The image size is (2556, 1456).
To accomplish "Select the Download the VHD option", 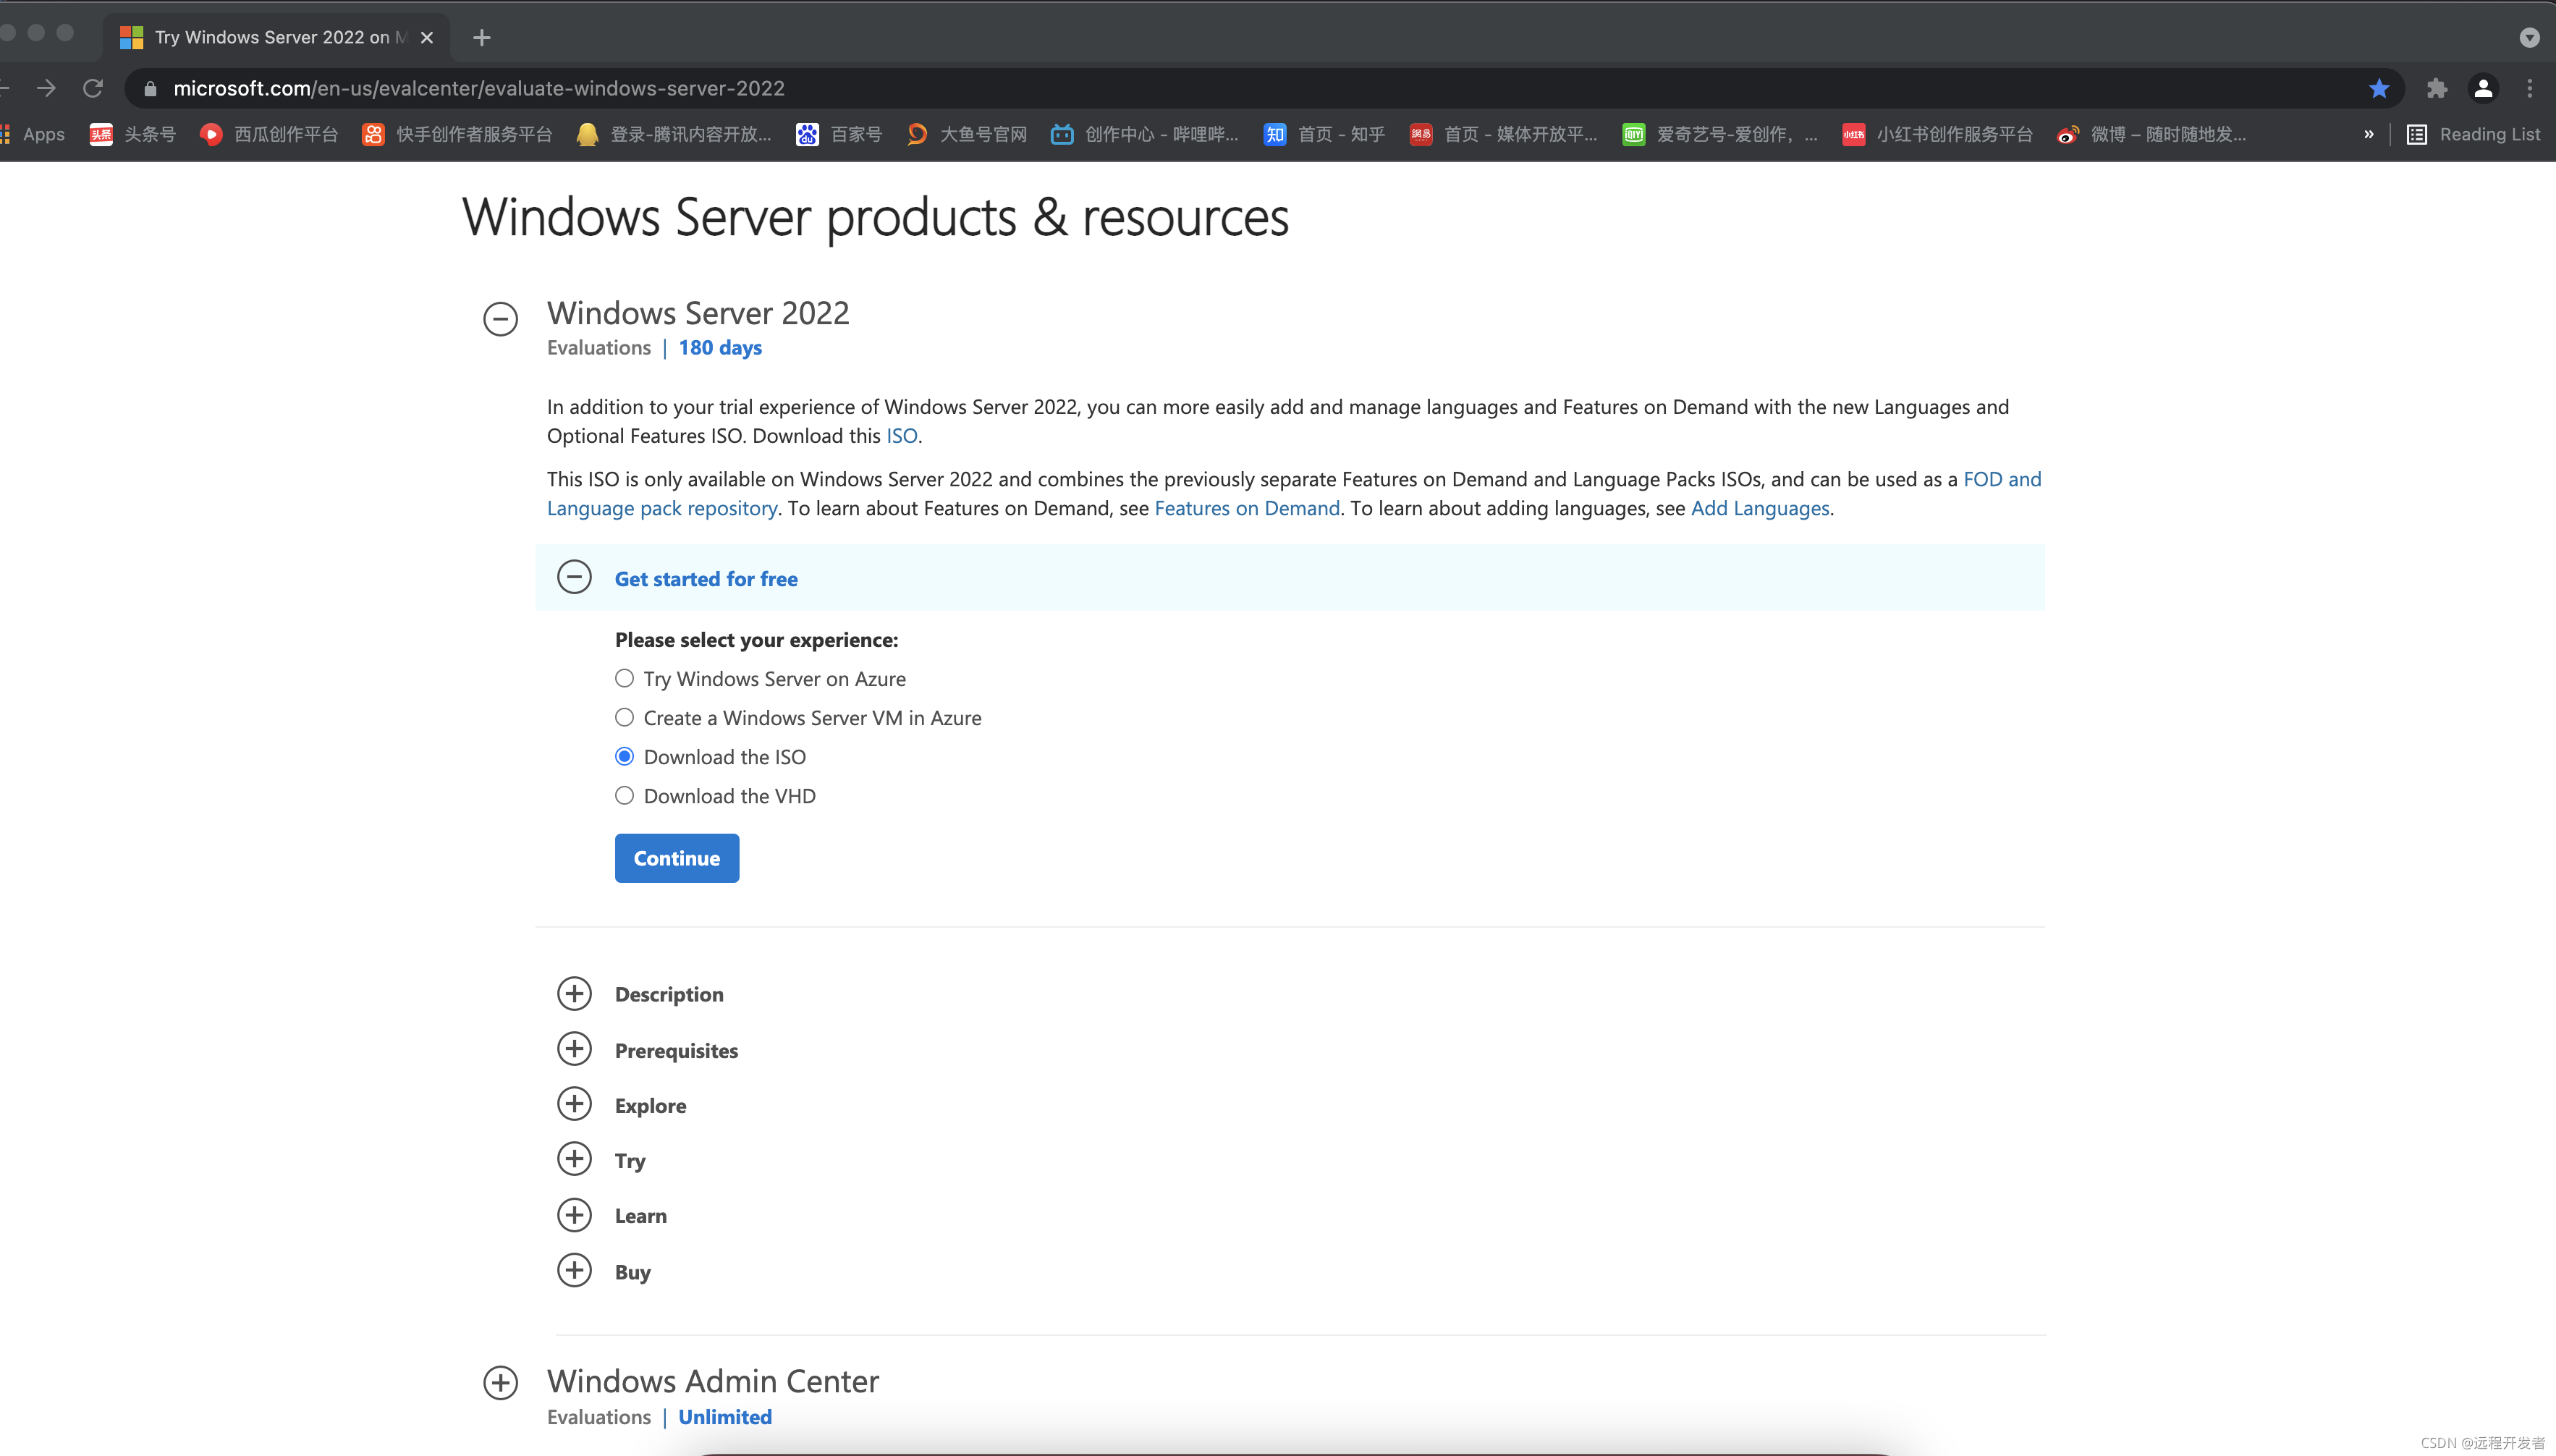I will point(624,796).
